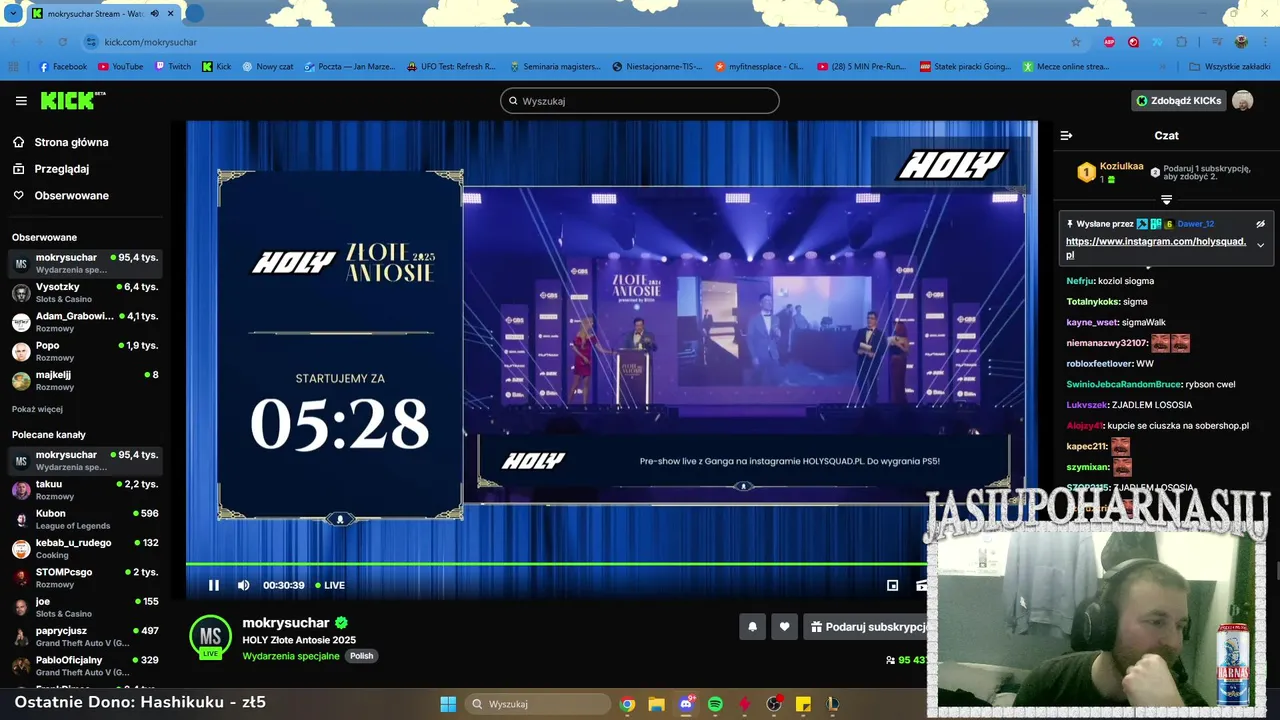Click the Zdobądź KICKs button

[x=1179, y=101]
